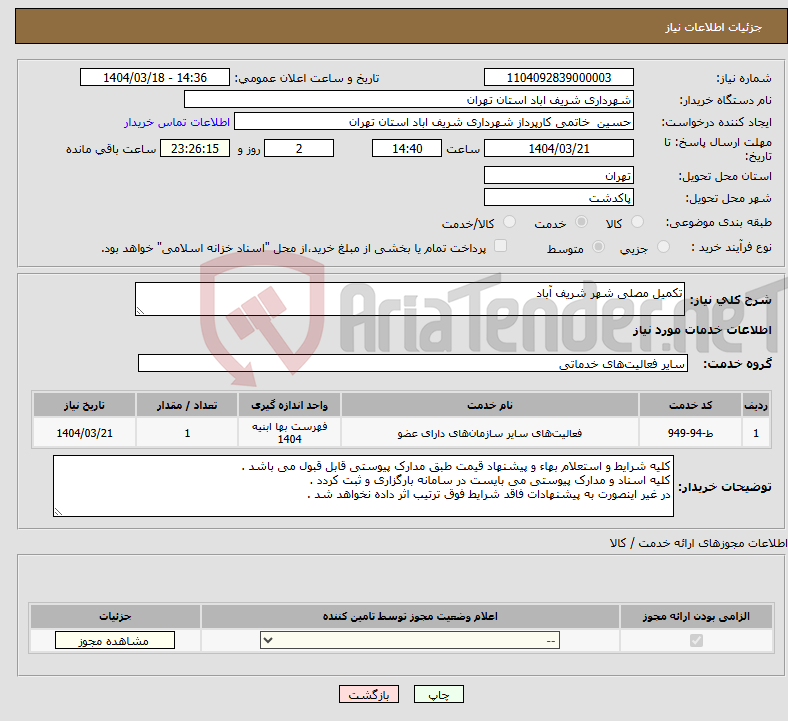Select the کالا radio button

637,222
